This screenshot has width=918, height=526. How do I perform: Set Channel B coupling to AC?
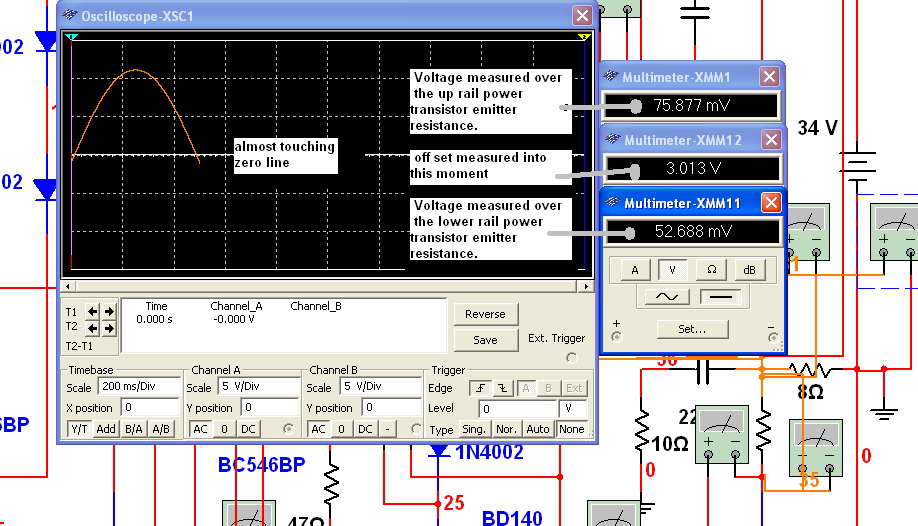point(318,429)
